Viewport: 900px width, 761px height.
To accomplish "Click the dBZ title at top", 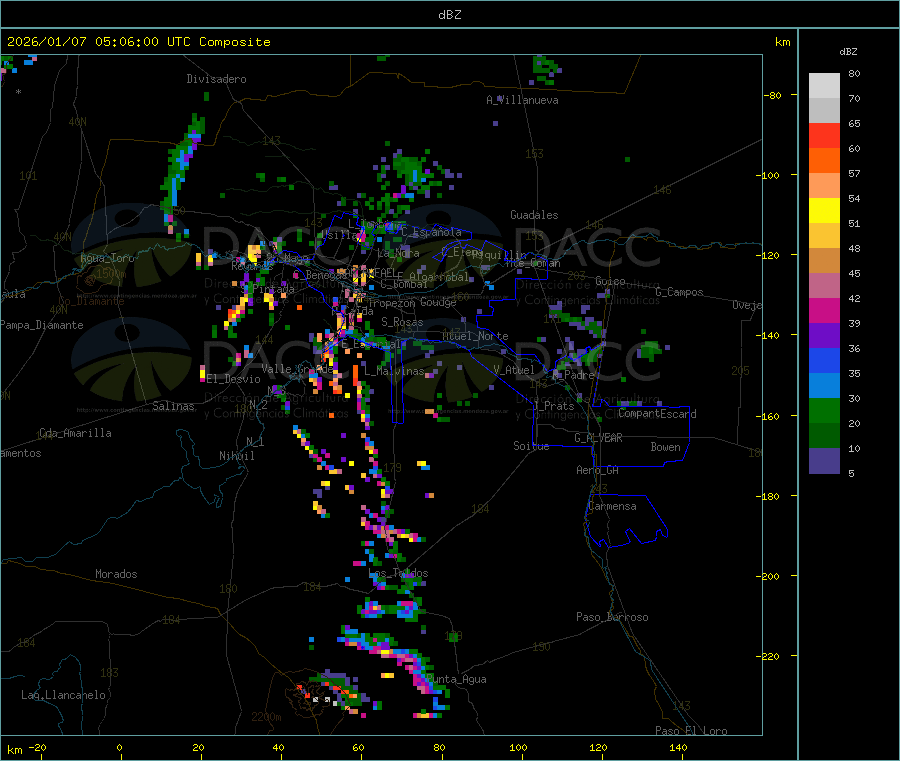I will click(x=449, y=15).
